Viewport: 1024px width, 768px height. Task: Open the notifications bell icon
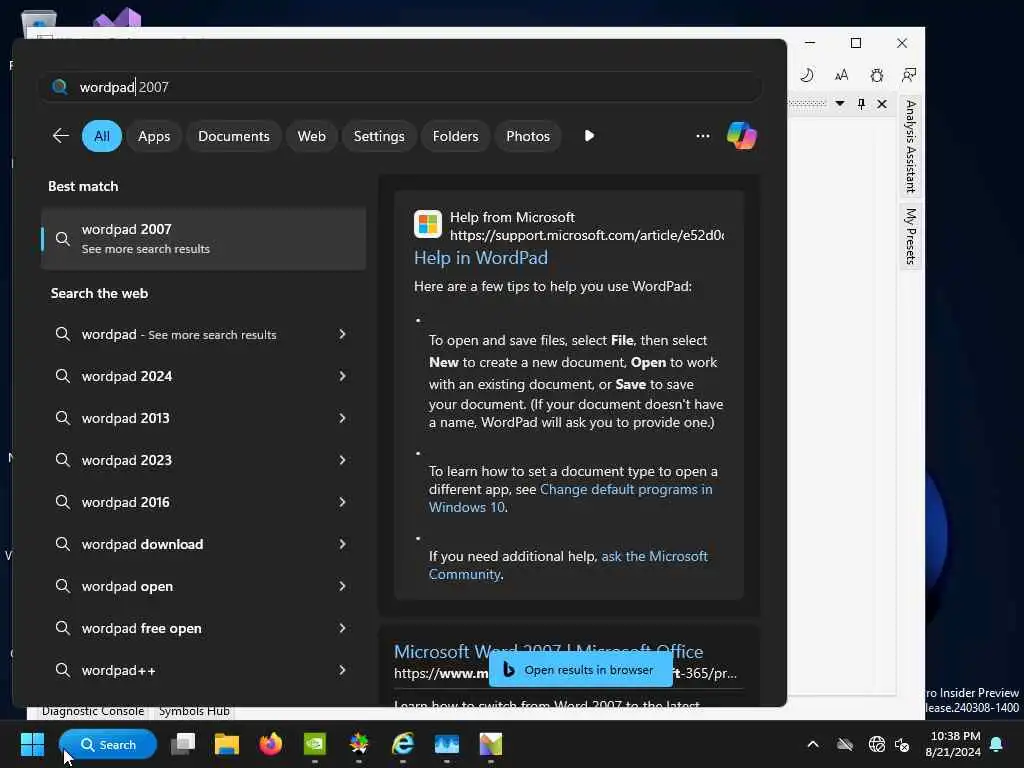pos(997,744)
